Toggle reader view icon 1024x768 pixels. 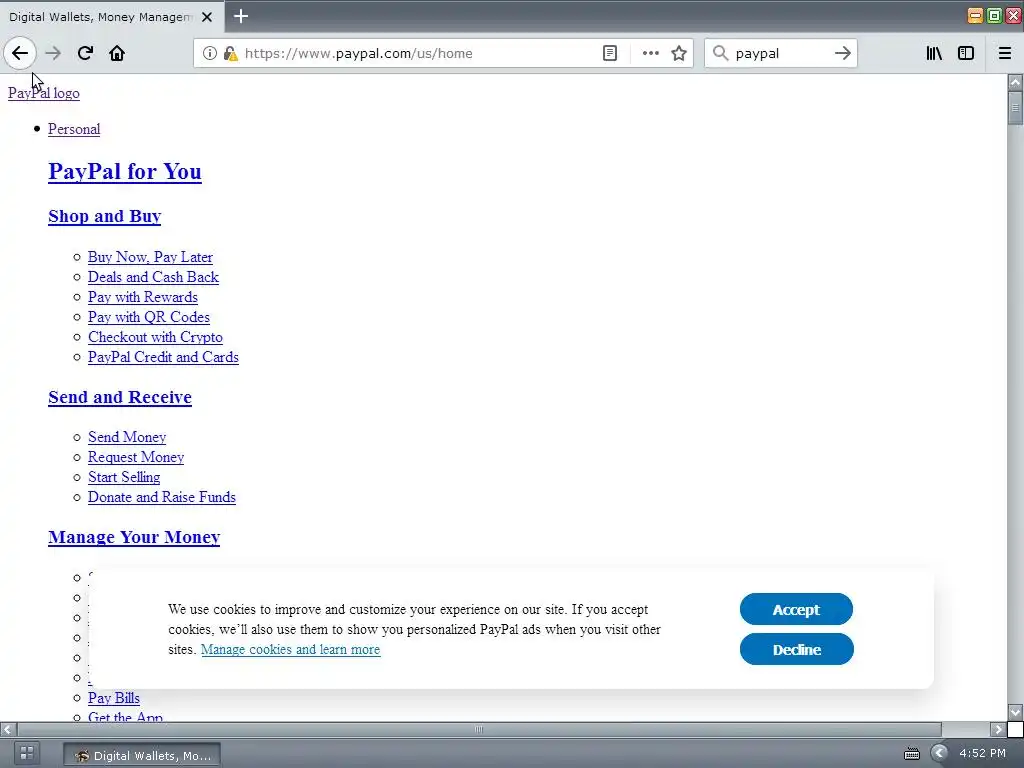coord(609,53)
